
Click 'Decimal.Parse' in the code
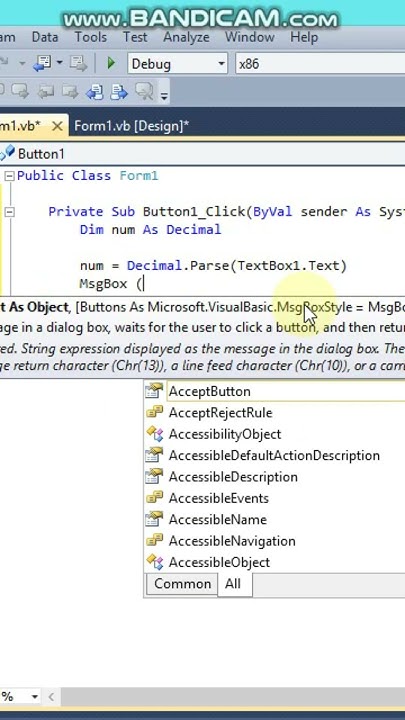(179, 266)
